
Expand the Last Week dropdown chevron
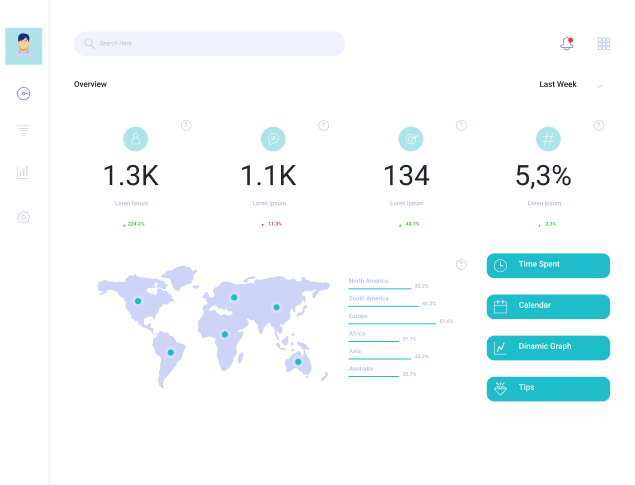[x=599, y=86]
